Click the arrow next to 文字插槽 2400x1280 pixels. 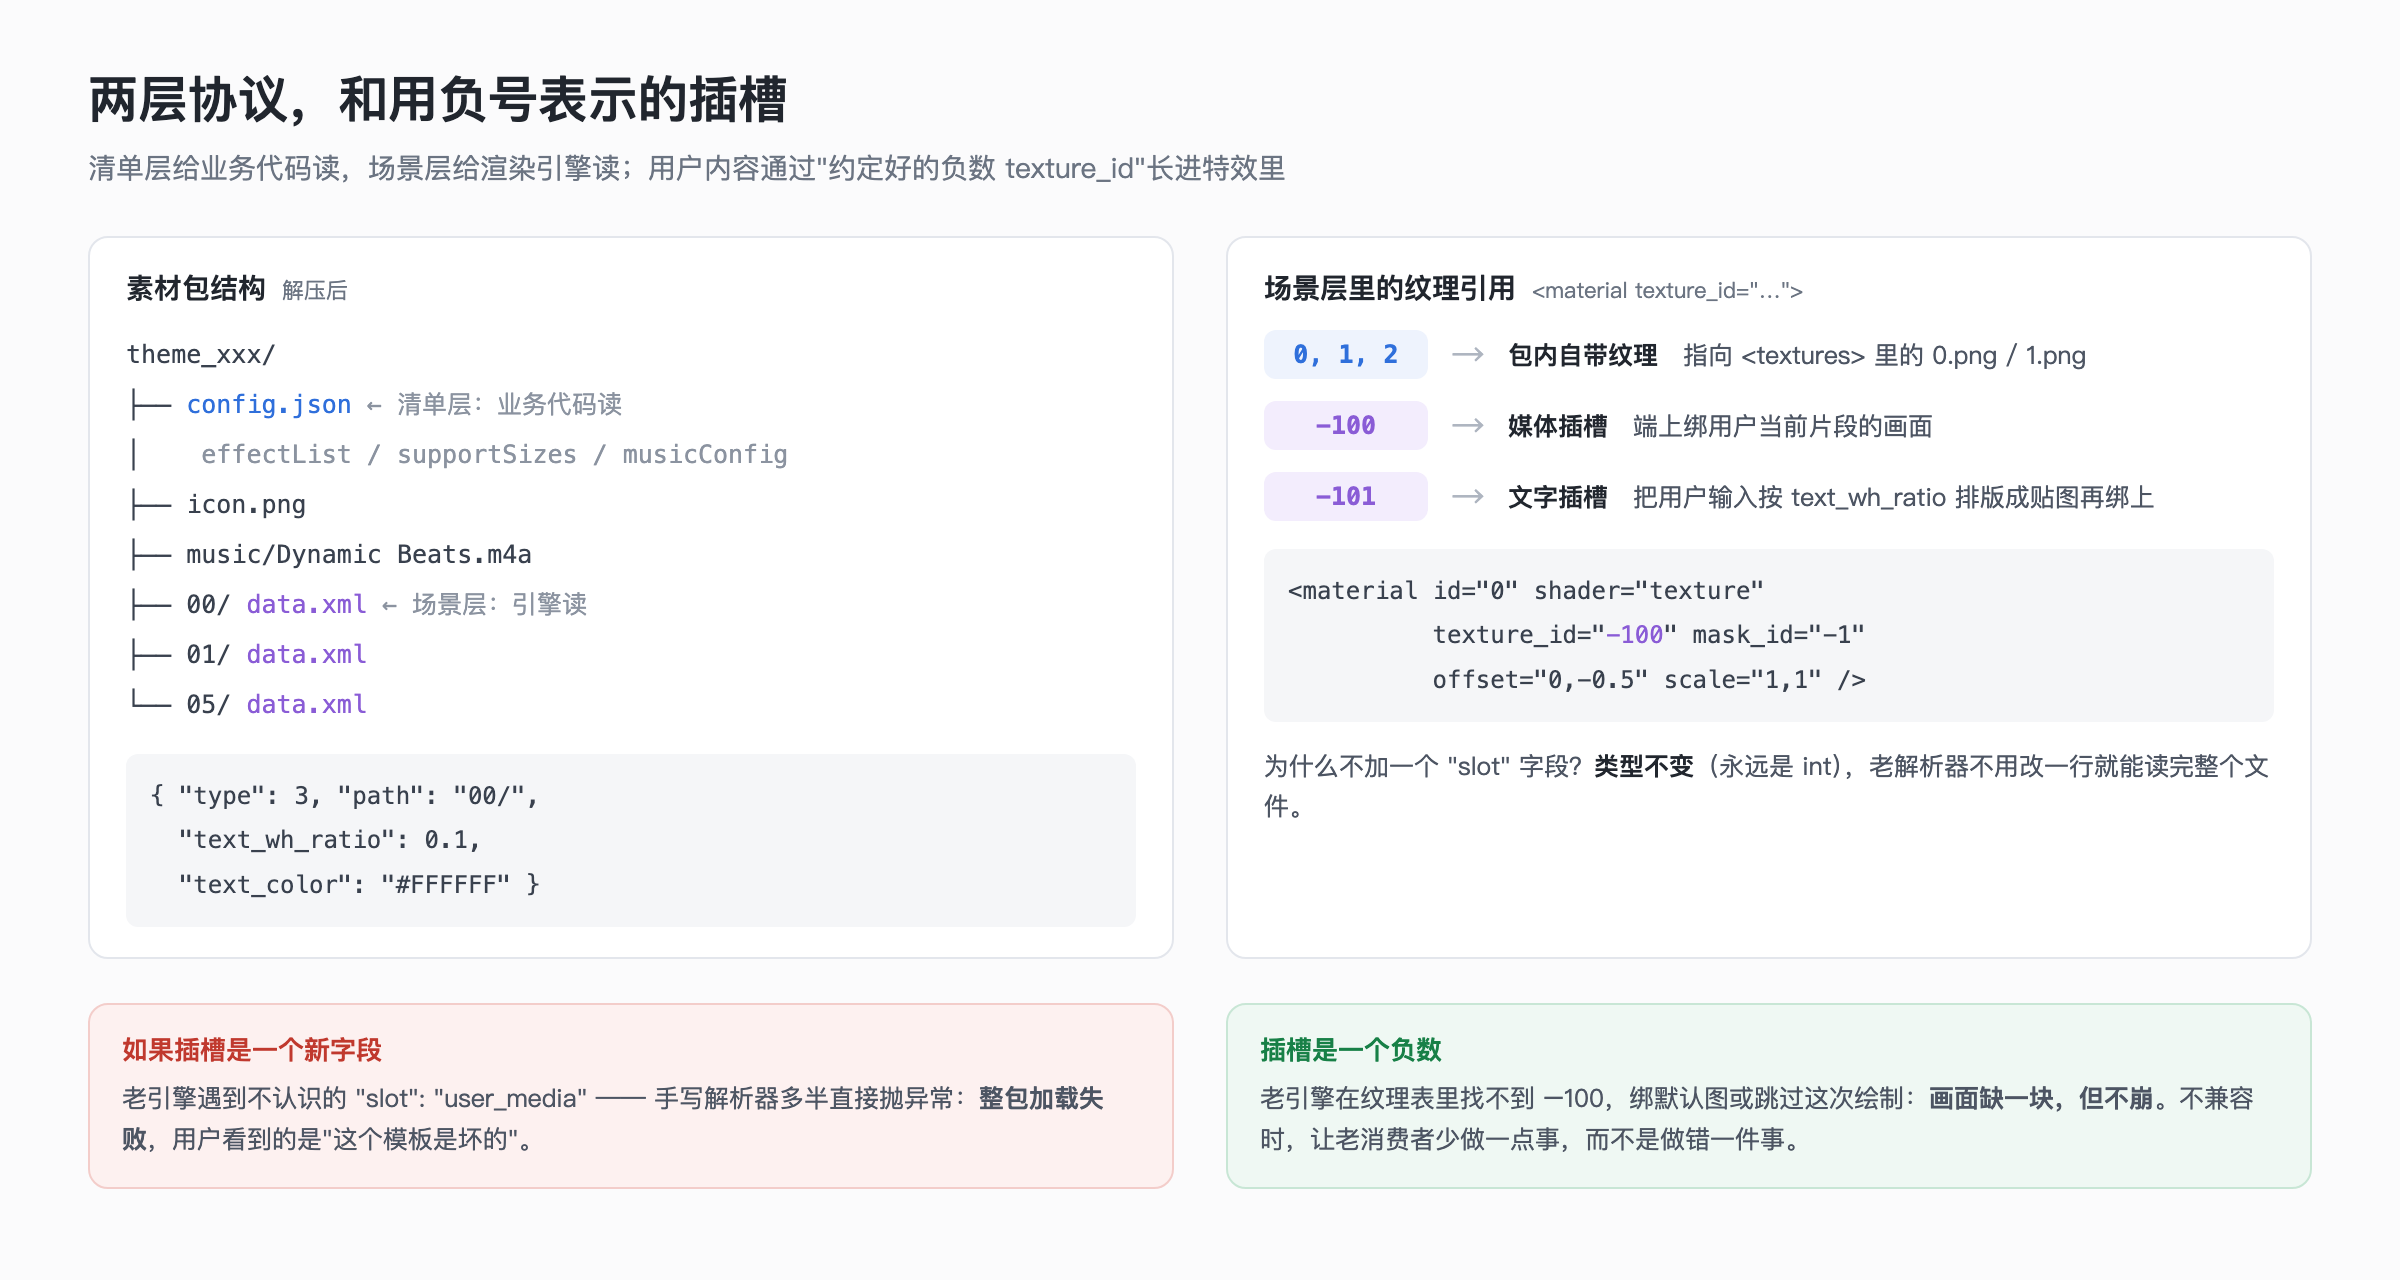point(1468,497)
